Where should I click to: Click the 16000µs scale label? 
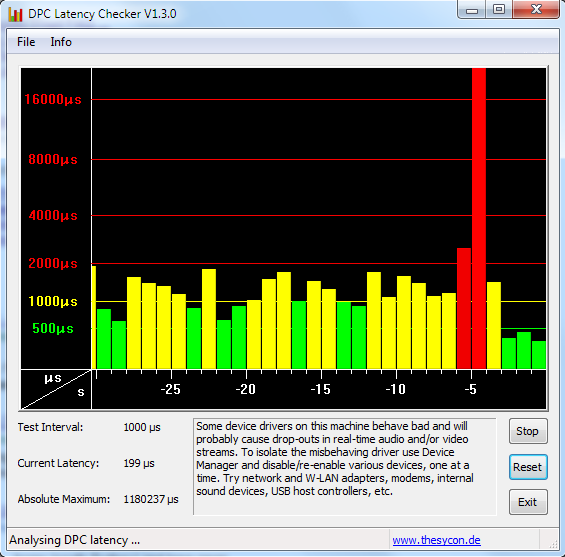pyautogui.click(x=53, y=99)
